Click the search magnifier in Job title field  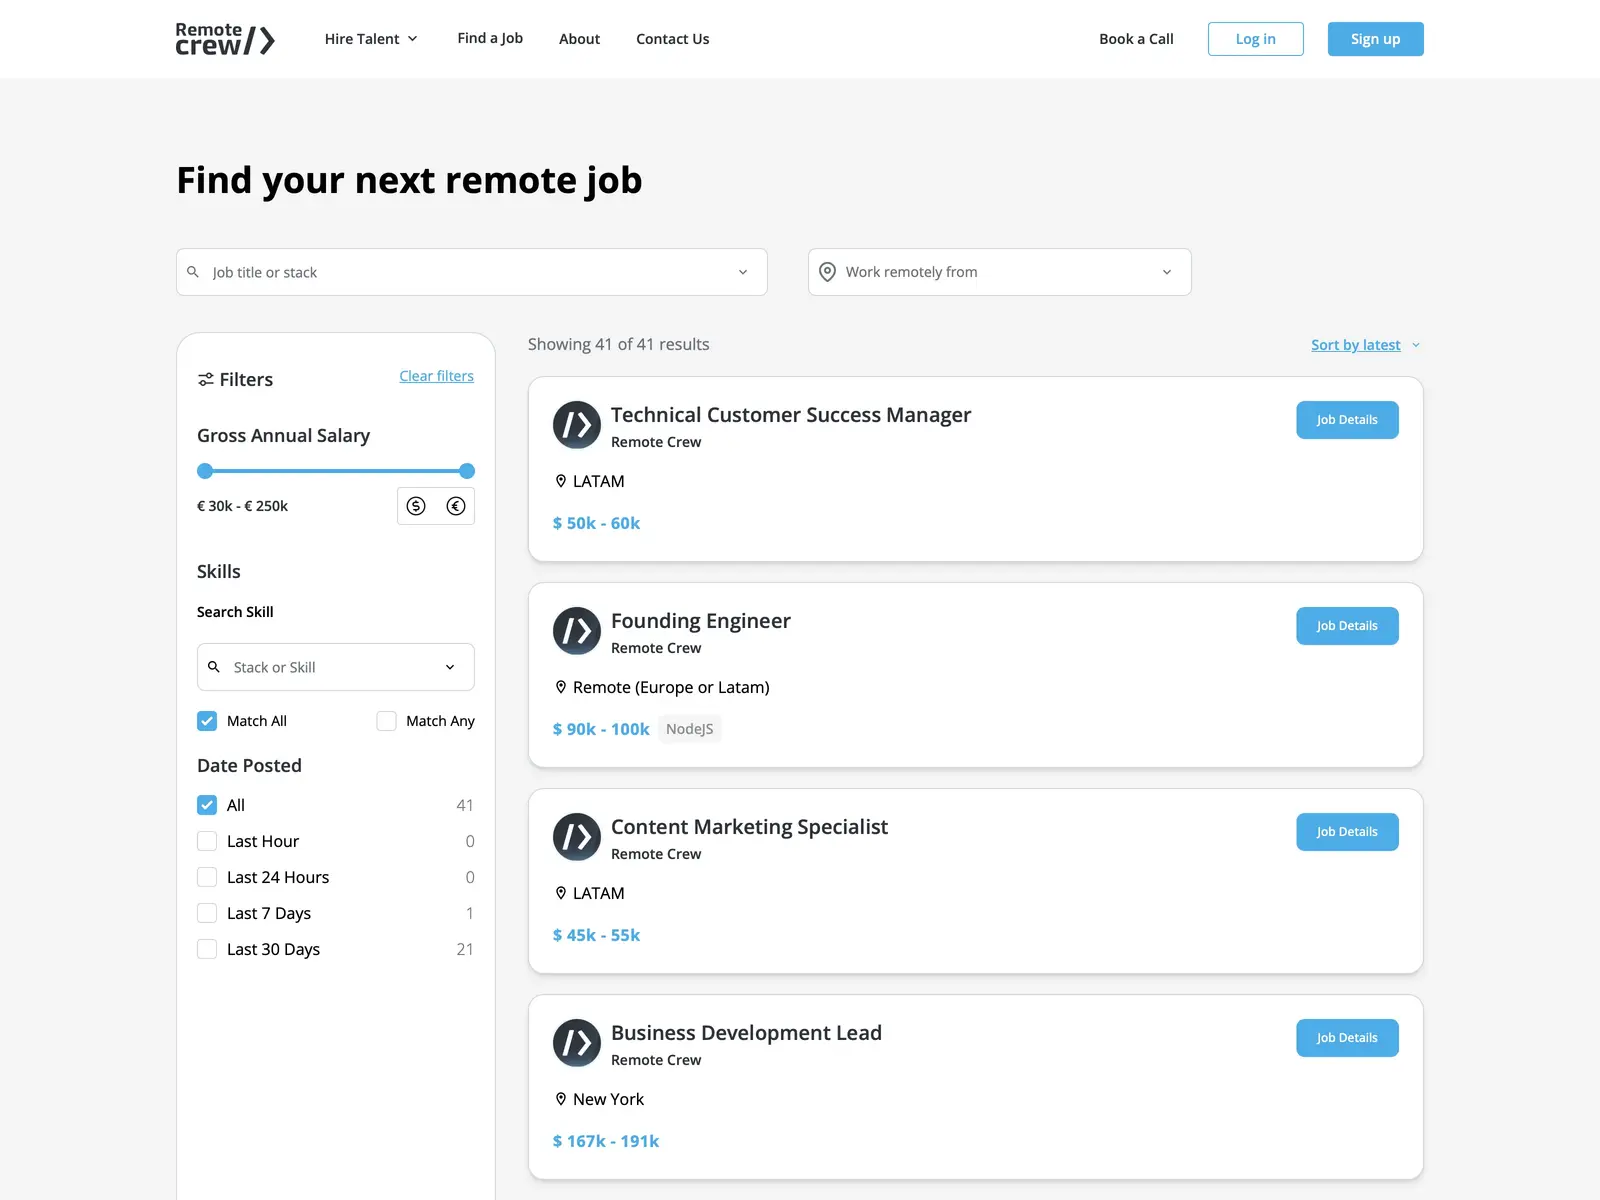[193, 272]
